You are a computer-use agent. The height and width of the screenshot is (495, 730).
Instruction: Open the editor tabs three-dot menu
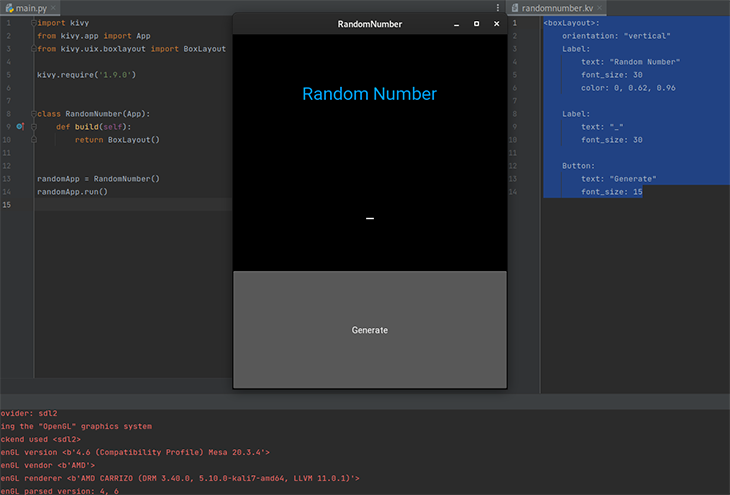pos(497,7)
